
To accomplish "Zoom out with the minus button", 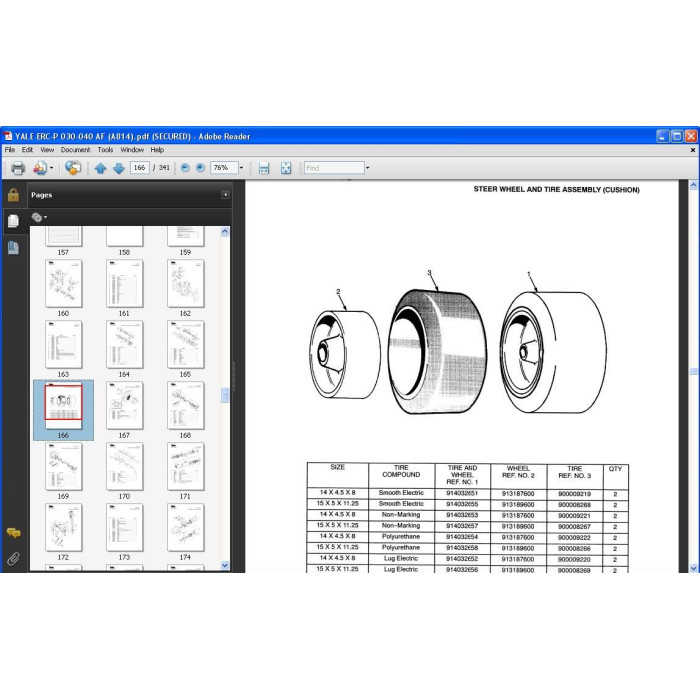I will [185, 168].
